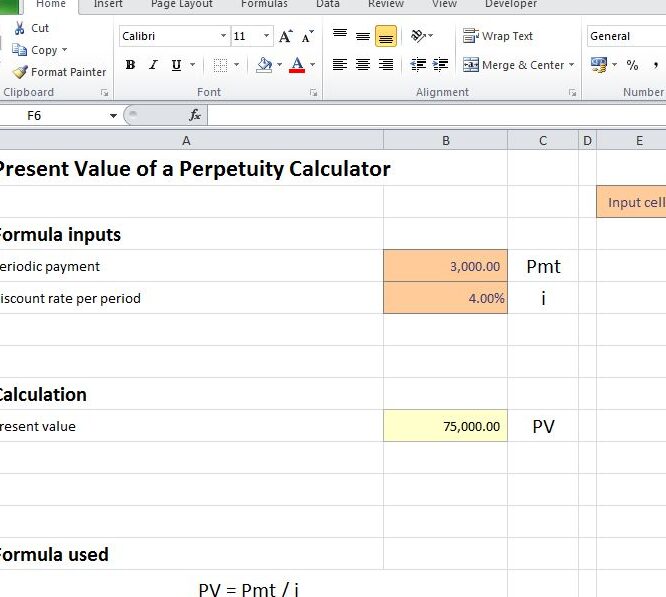Open the Font dialog box launcher

click(313, 92)
